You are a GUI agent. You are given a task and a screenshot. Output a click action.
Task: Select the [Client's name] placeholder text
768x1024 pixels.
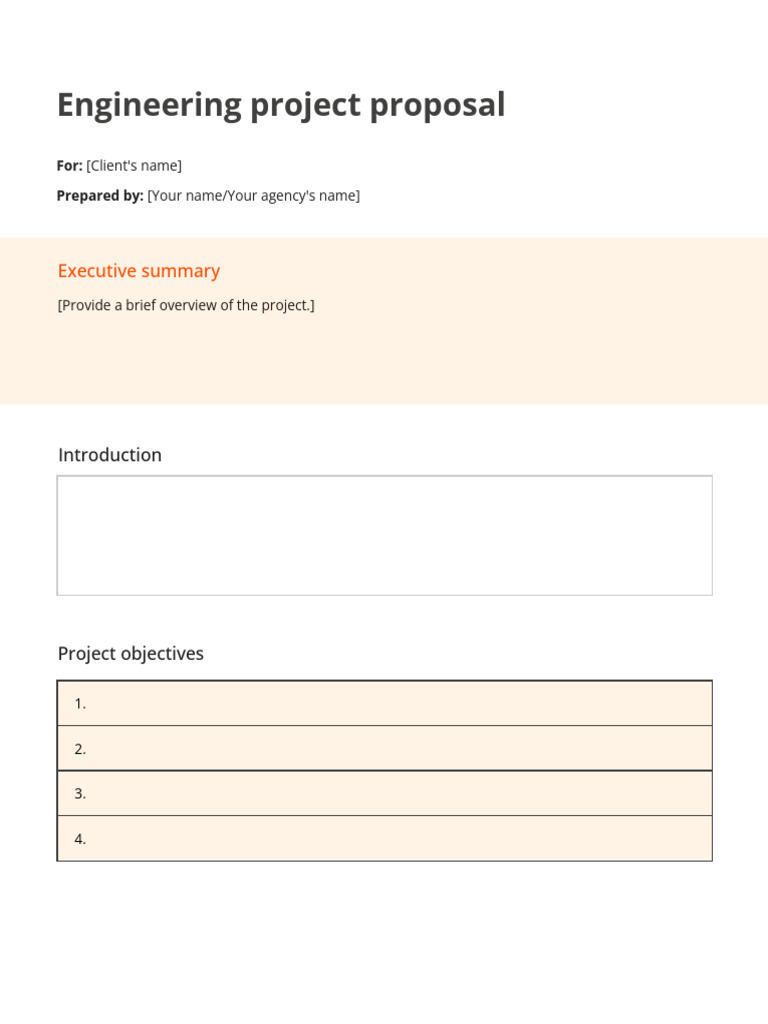pos(134,166)
